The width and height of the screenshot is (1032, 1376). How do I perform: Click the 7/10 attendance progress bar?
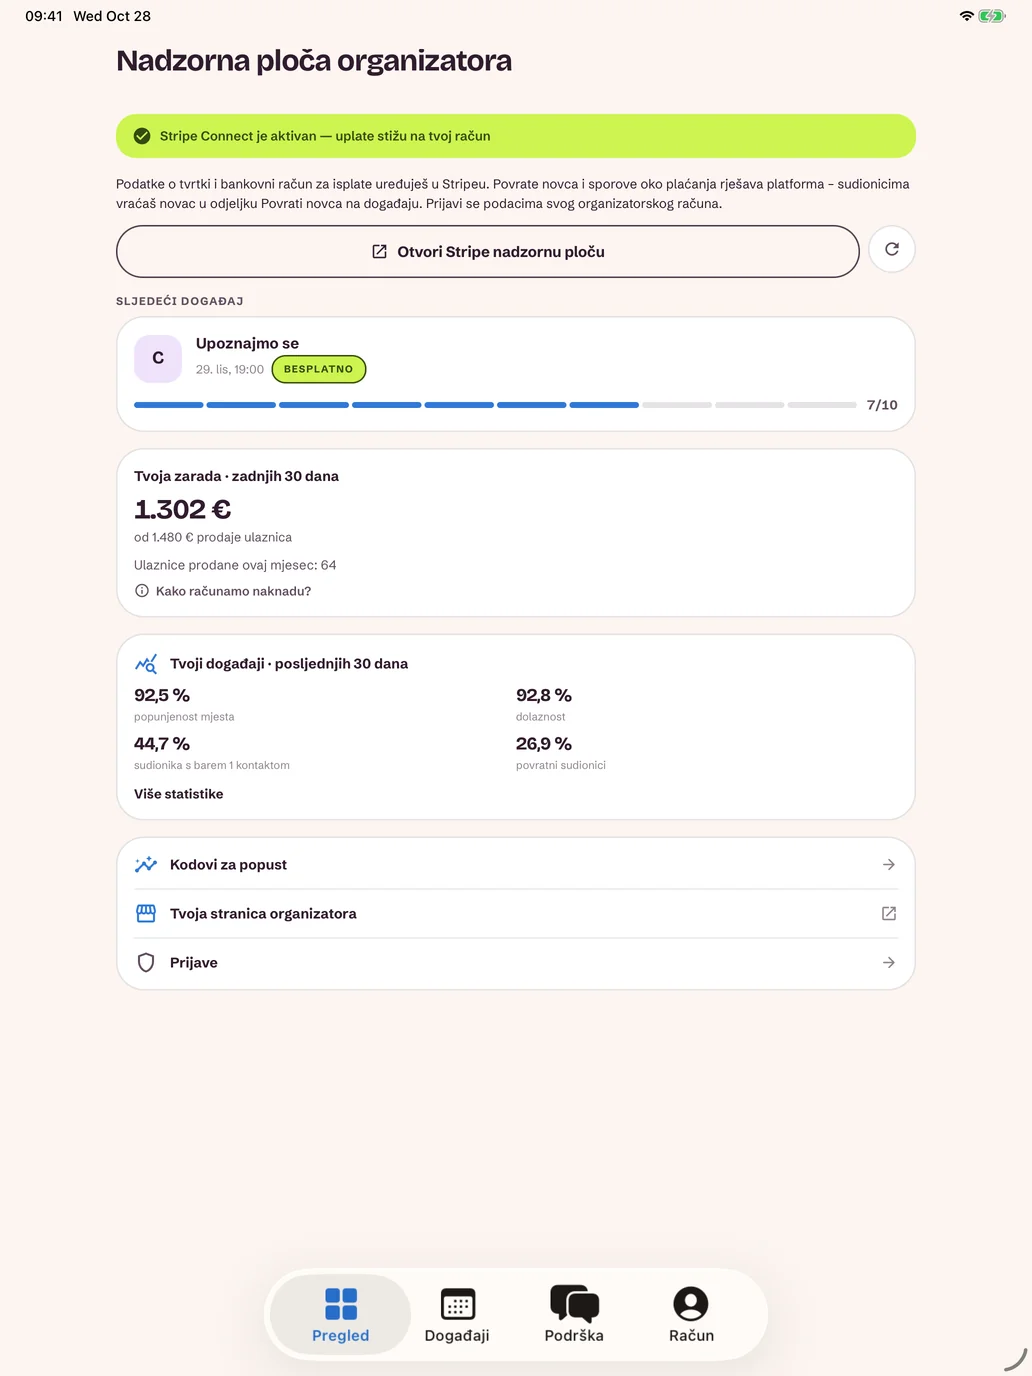(495, 405)
